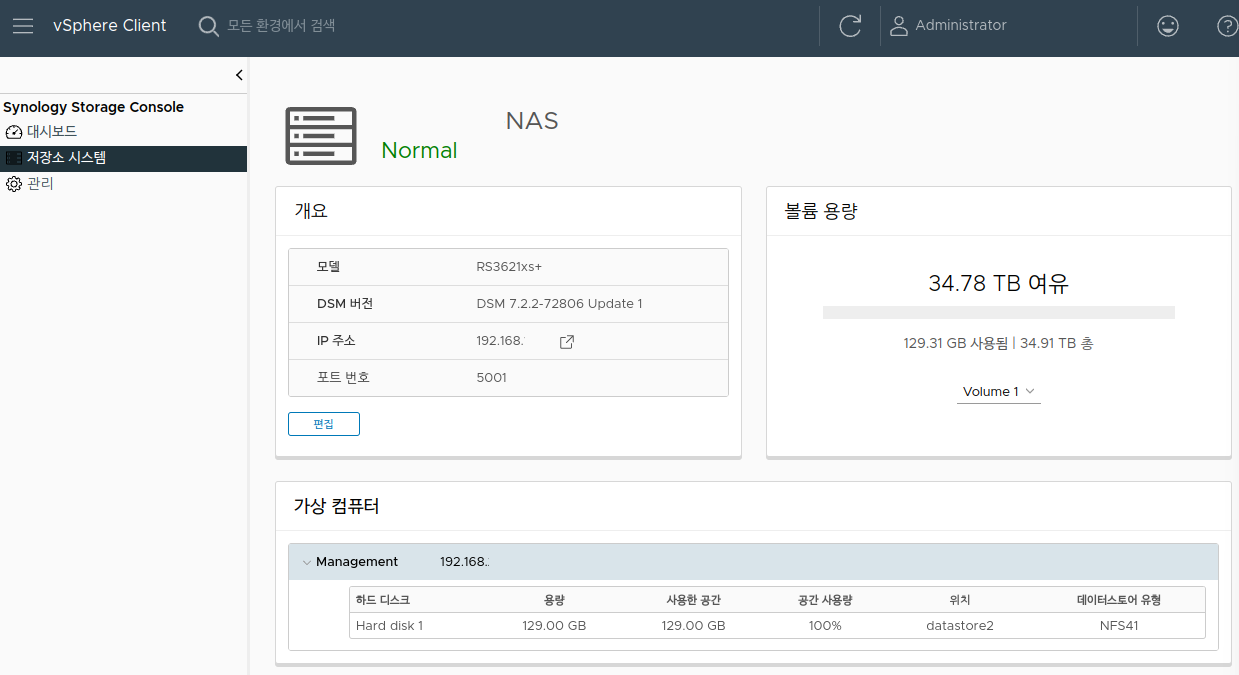
Task: Click the Normal status text
Action: coord(419,150)
